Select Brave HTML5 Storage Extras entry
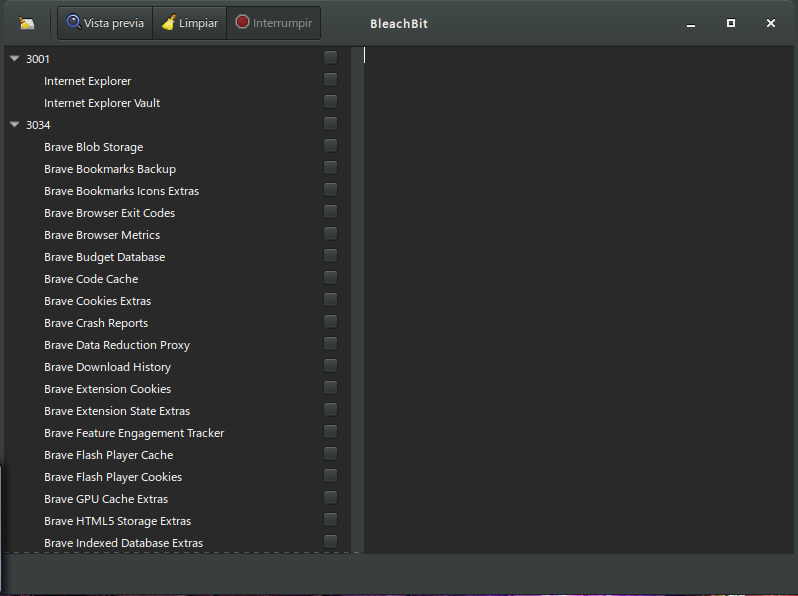 [x=118, y=521]
